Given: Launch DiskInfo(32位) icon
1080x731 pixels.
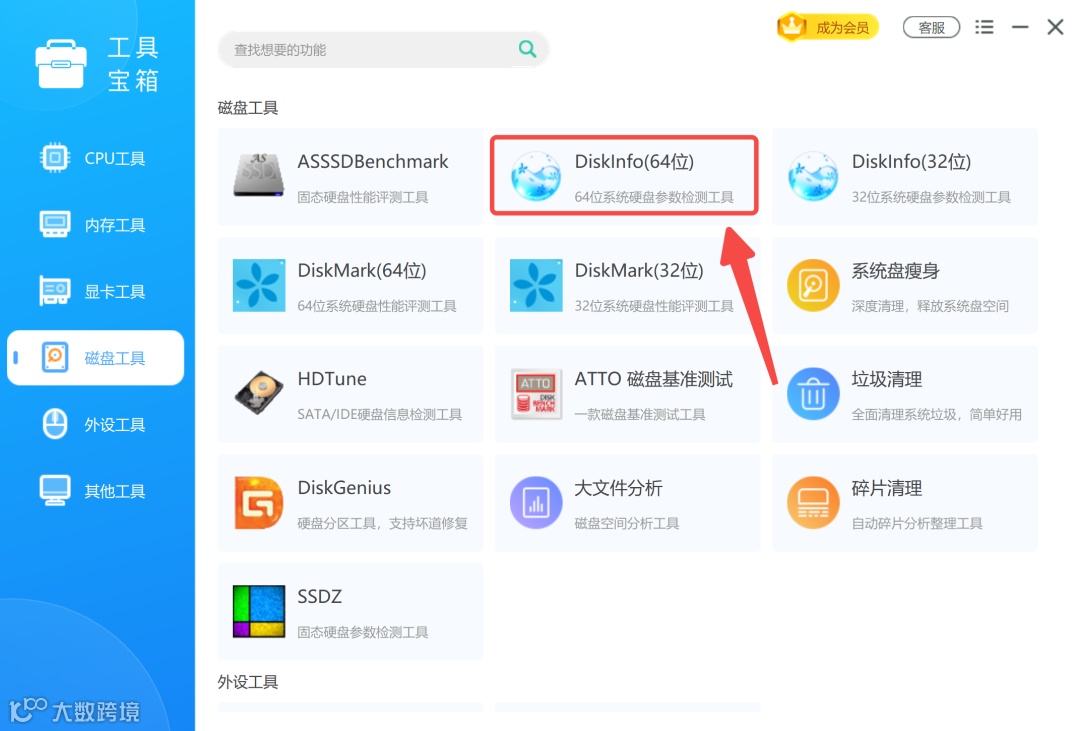Looking at the screenshot, I should click(x=813, y=176).
